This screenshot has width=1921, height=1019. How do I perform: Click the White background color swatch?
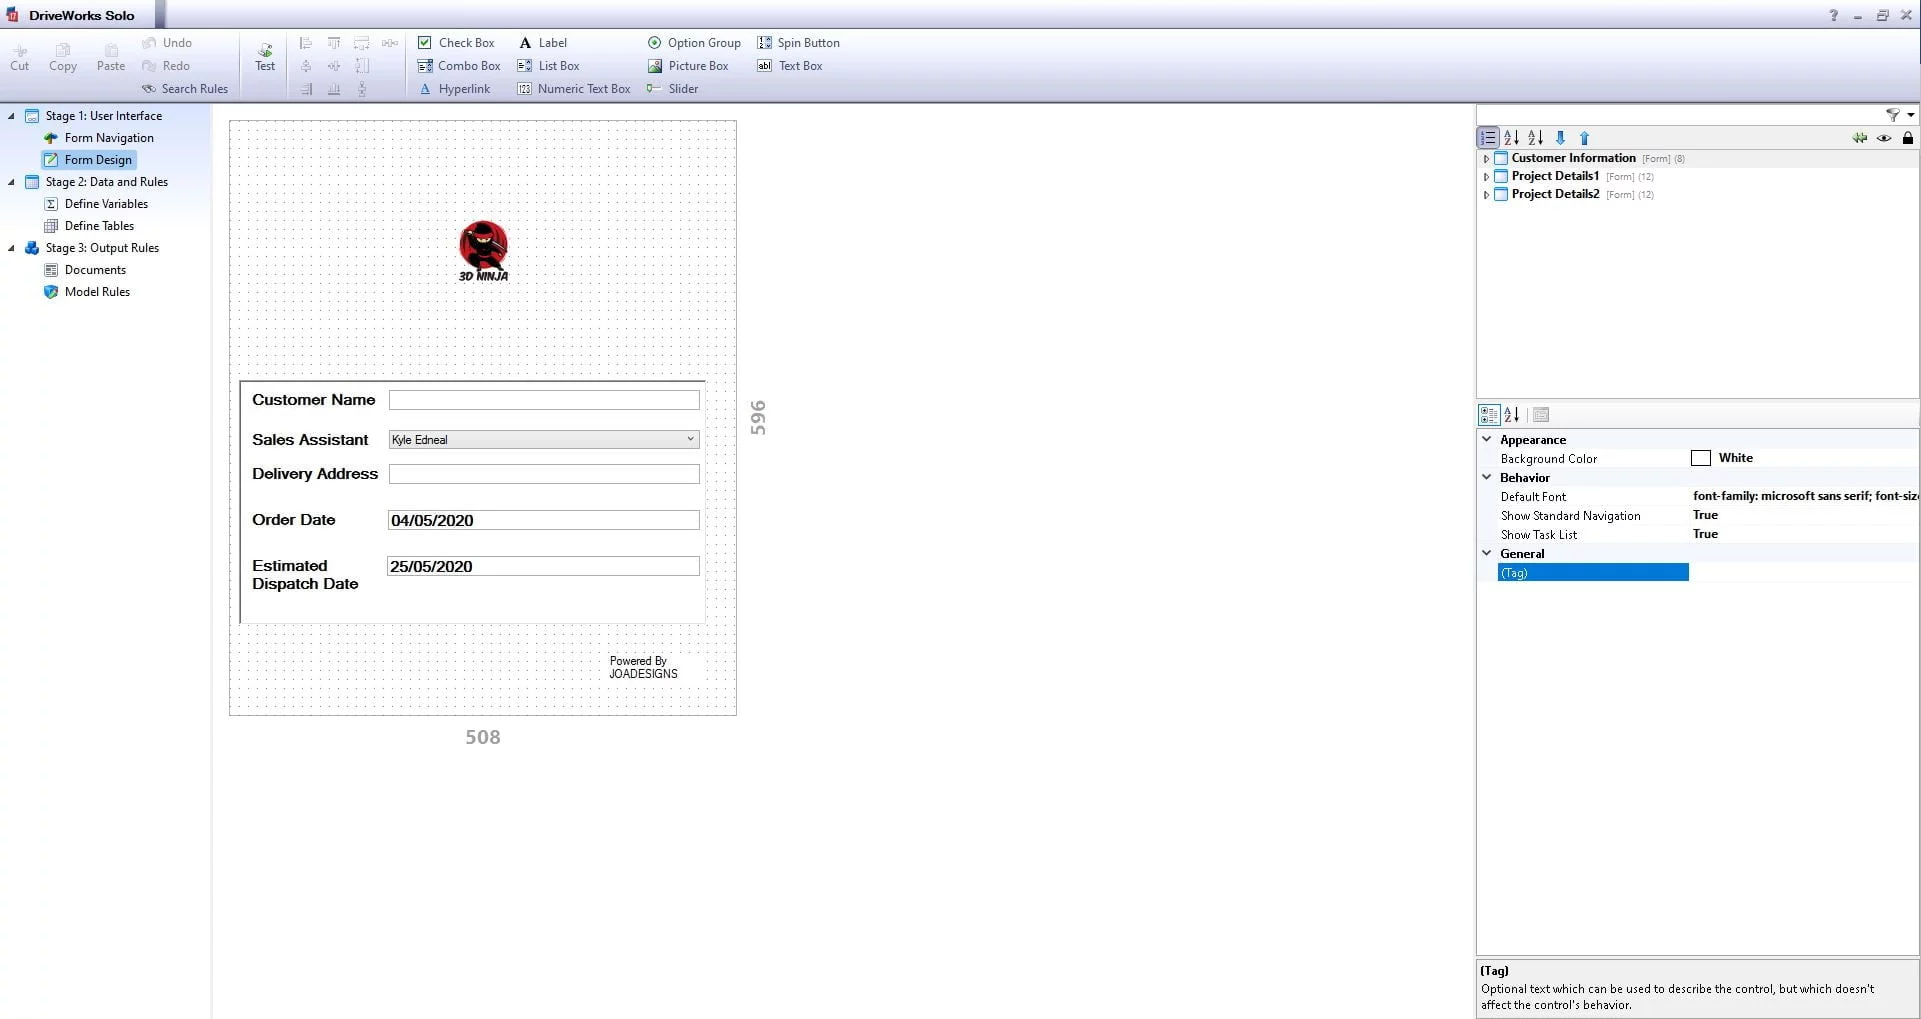(x=1700, y=458)
